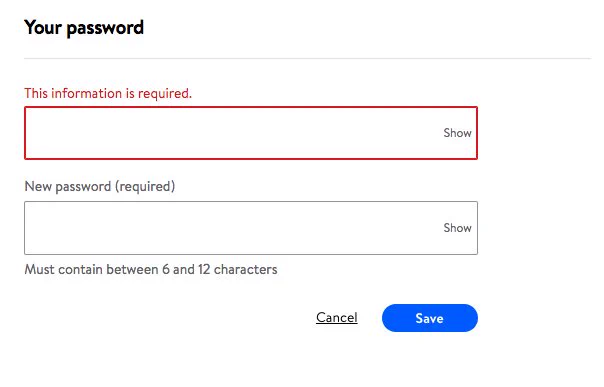Click the 6 to 12 characters hint text
604x387 pixels.
(151, 269)
